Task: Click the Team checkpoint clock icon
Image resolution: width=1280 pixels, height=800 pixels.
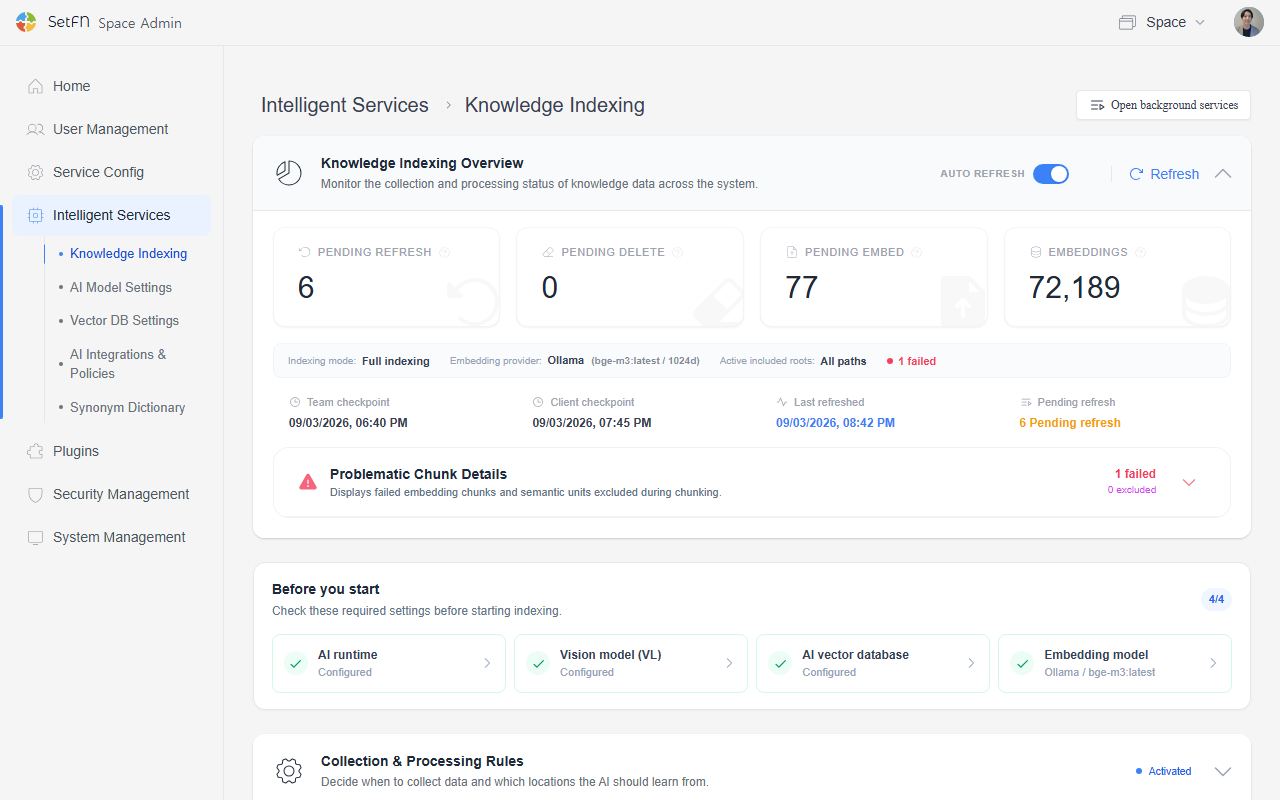Action: (x=295, y=402)
